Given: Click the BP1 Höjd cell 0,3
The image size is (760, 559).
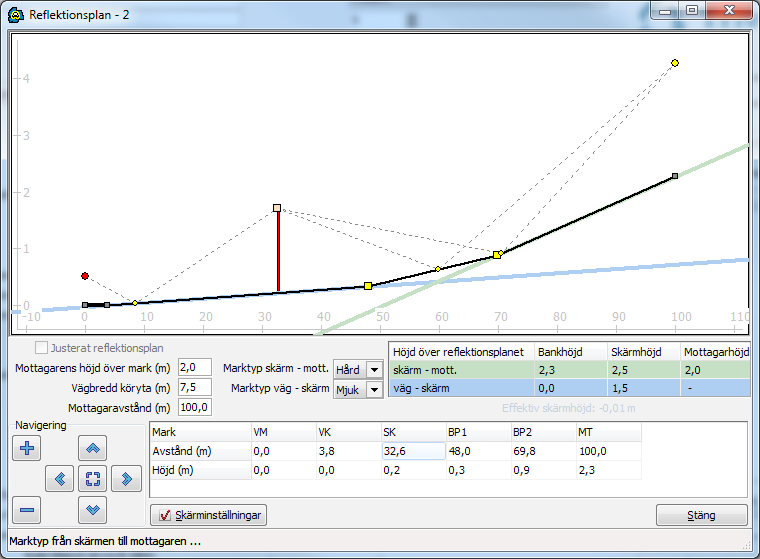Looking at the screenshot, I should 478,470.
